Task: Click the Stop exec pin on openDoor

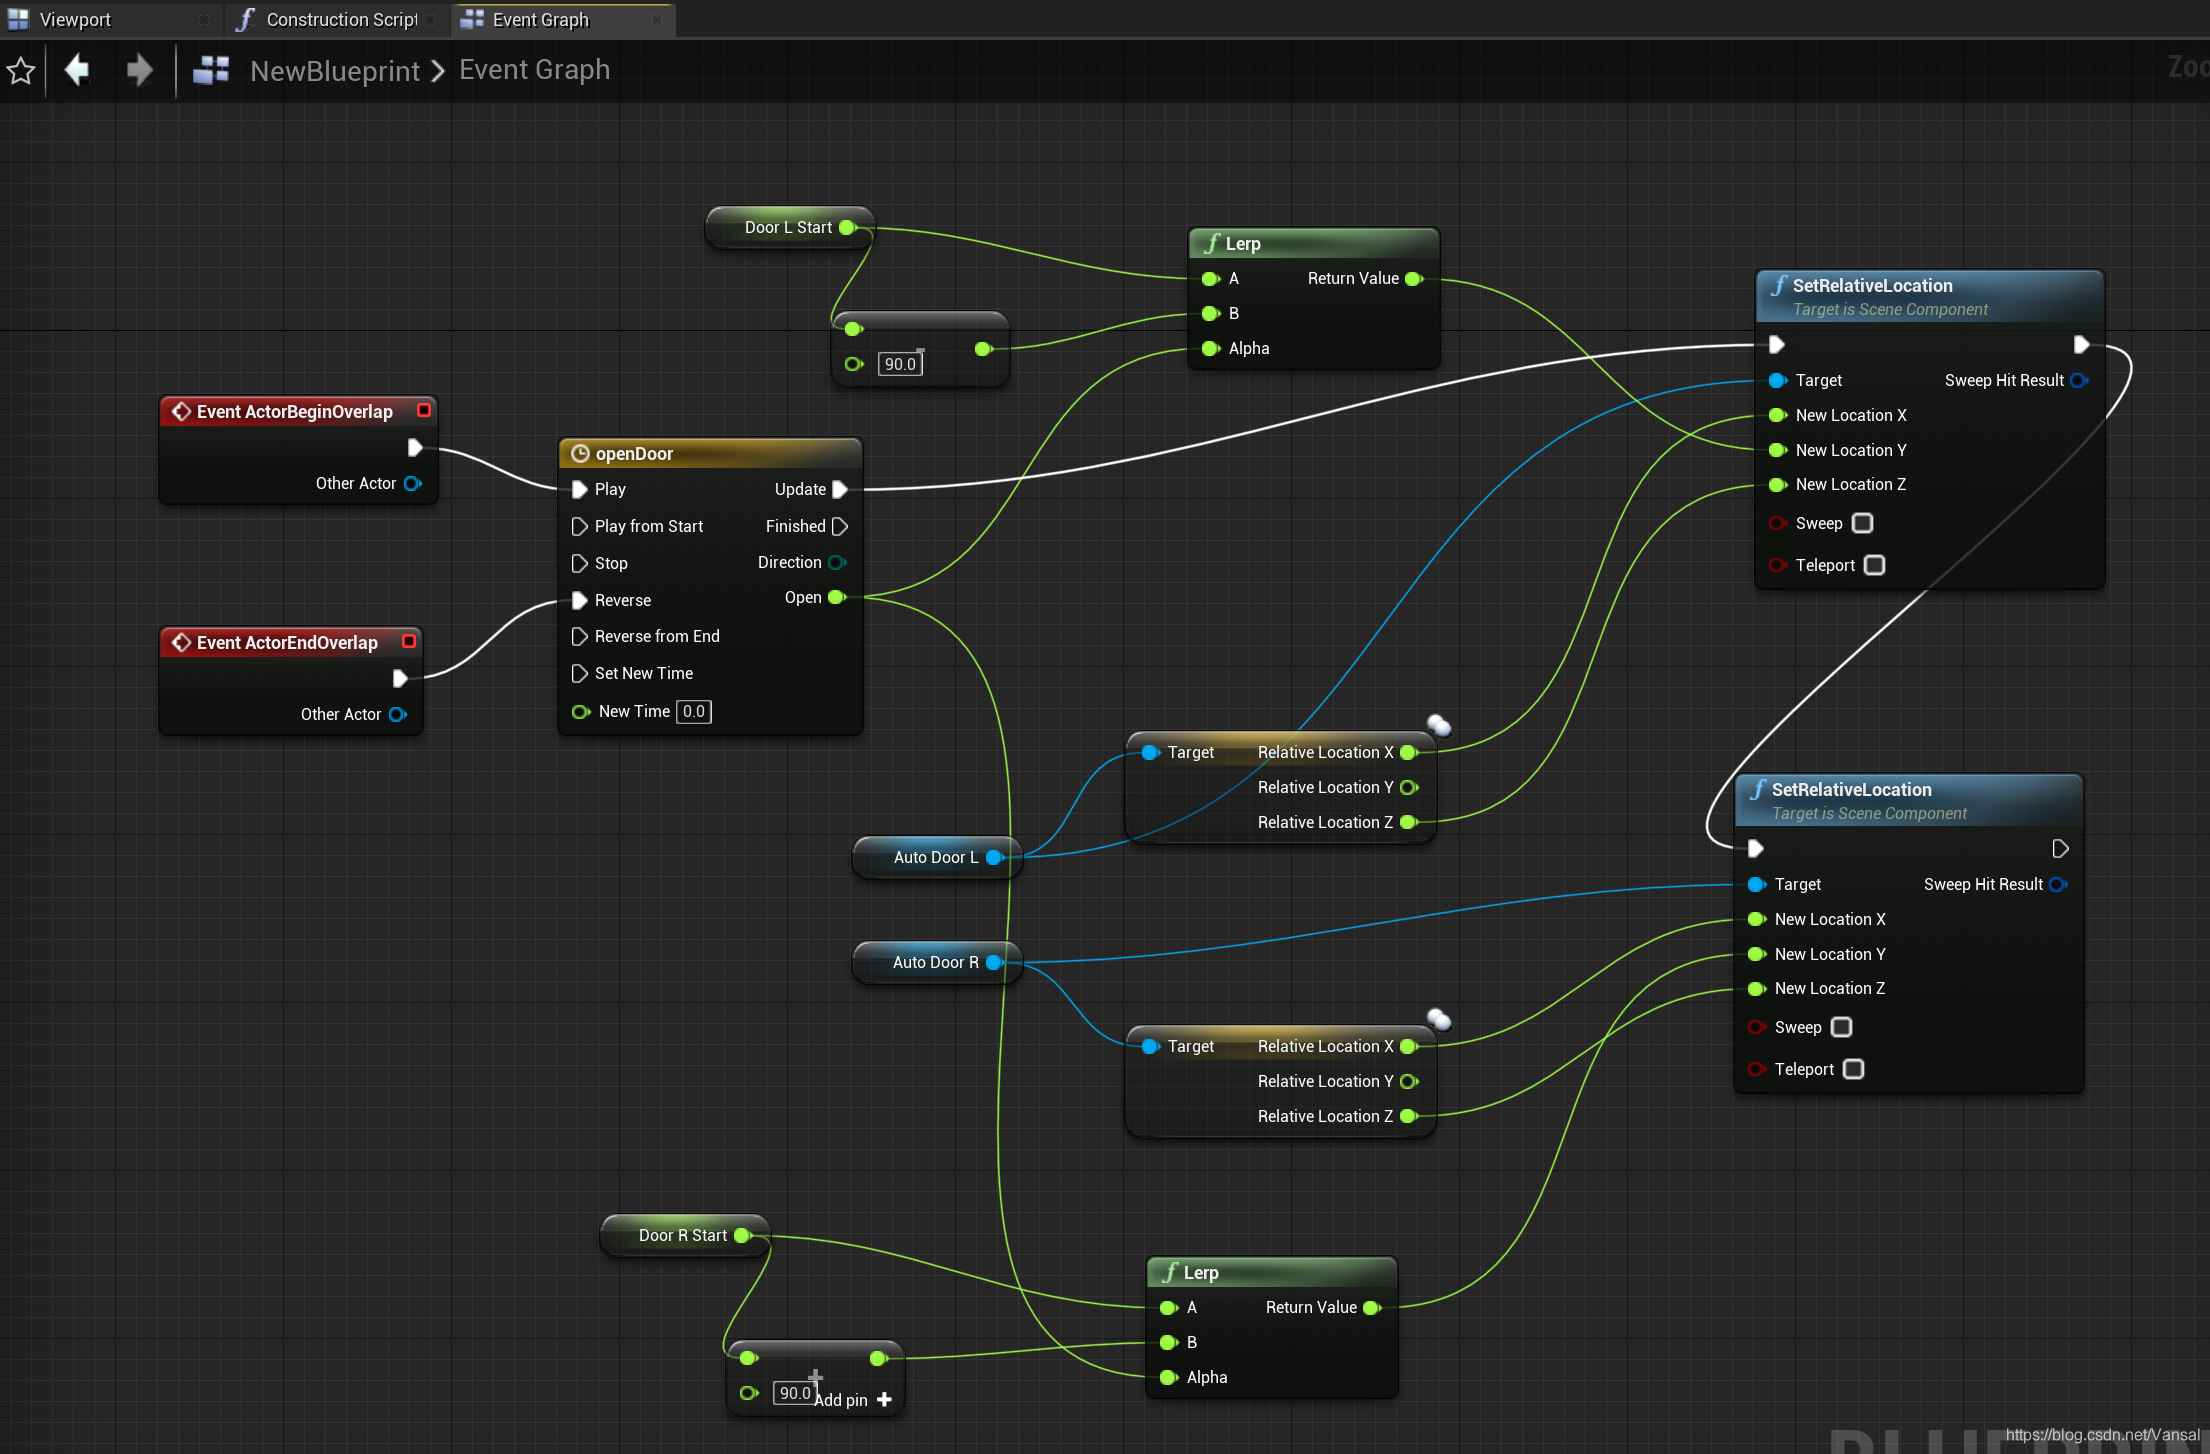Action: (x=579, y=563)
